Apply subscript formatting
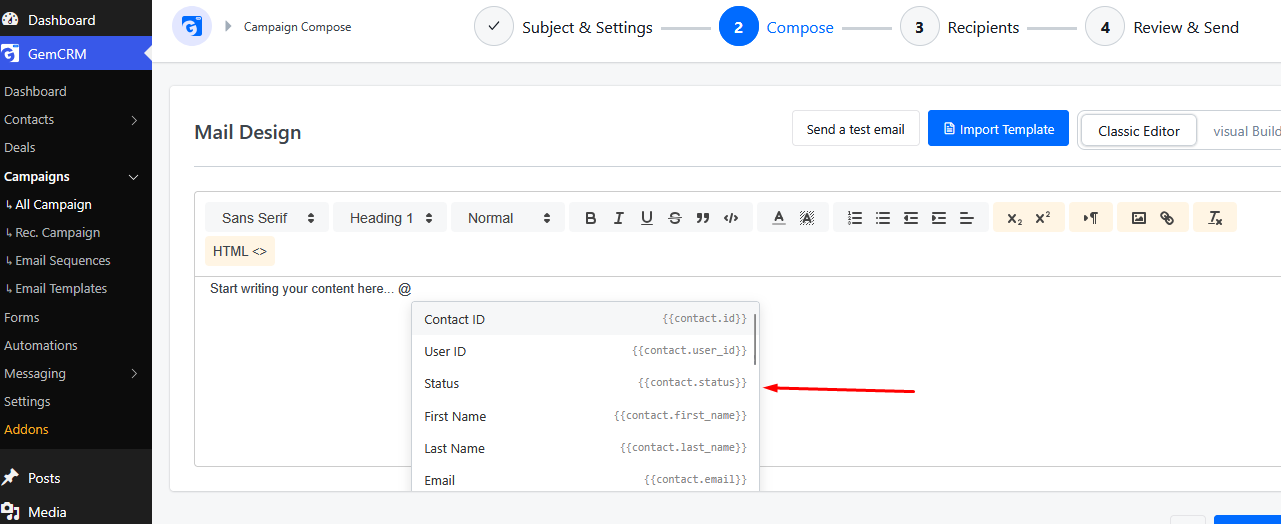This screenshot has width=1281, height=524. [x=1014, y=218]
